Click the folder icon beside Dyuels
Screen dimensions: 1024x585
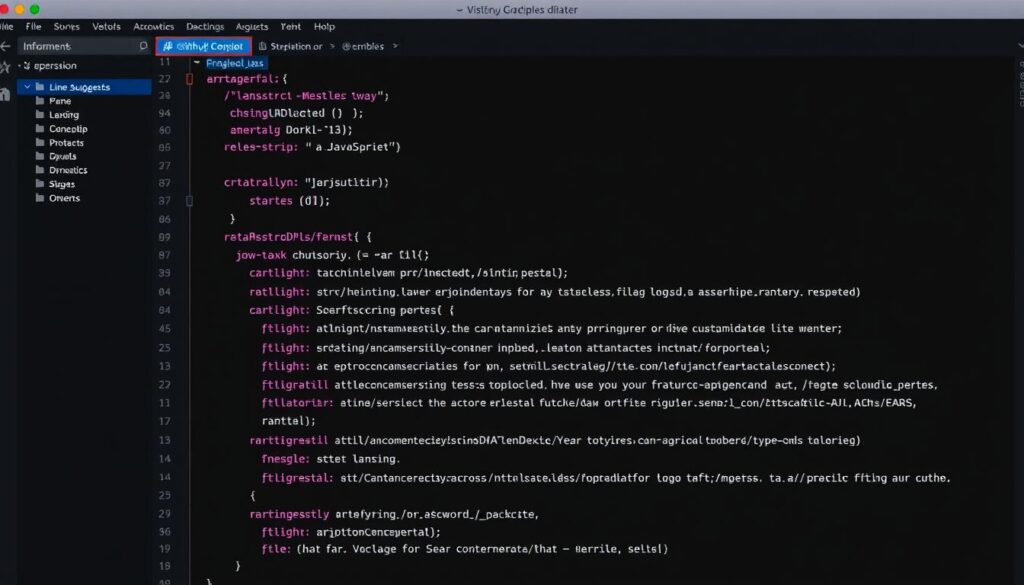(x=40, y=156)
